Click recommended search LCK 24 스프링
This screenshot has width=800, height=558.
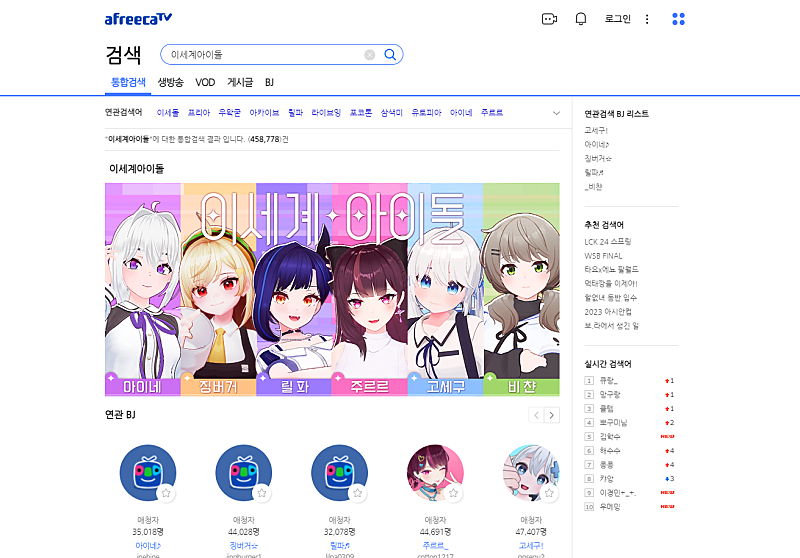point(608,242)
